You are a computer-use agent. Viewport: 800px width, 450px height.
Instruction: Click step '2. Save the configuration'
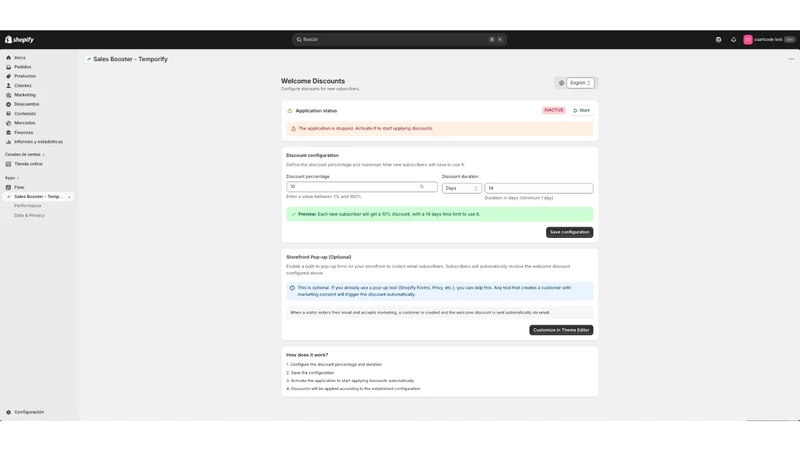point(310,373)
